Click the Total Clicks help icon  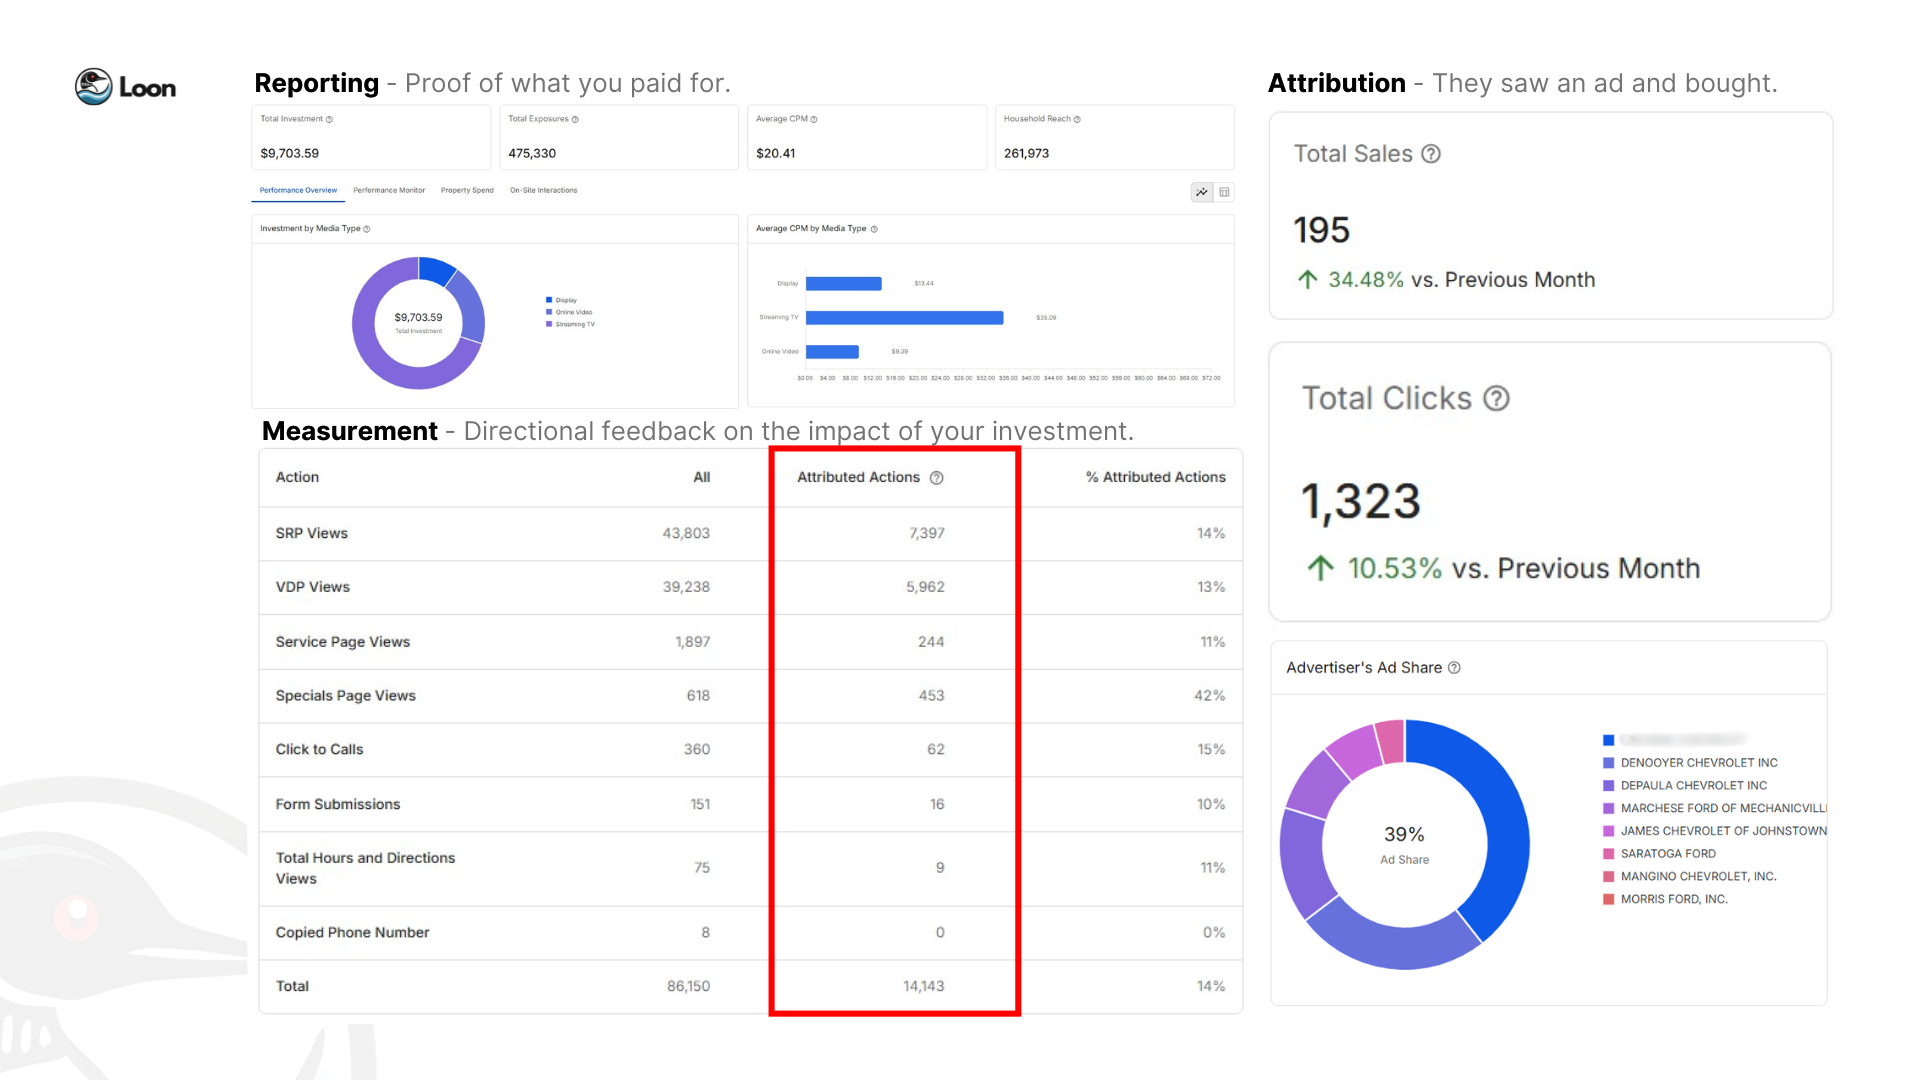[x=1496, y=399]
